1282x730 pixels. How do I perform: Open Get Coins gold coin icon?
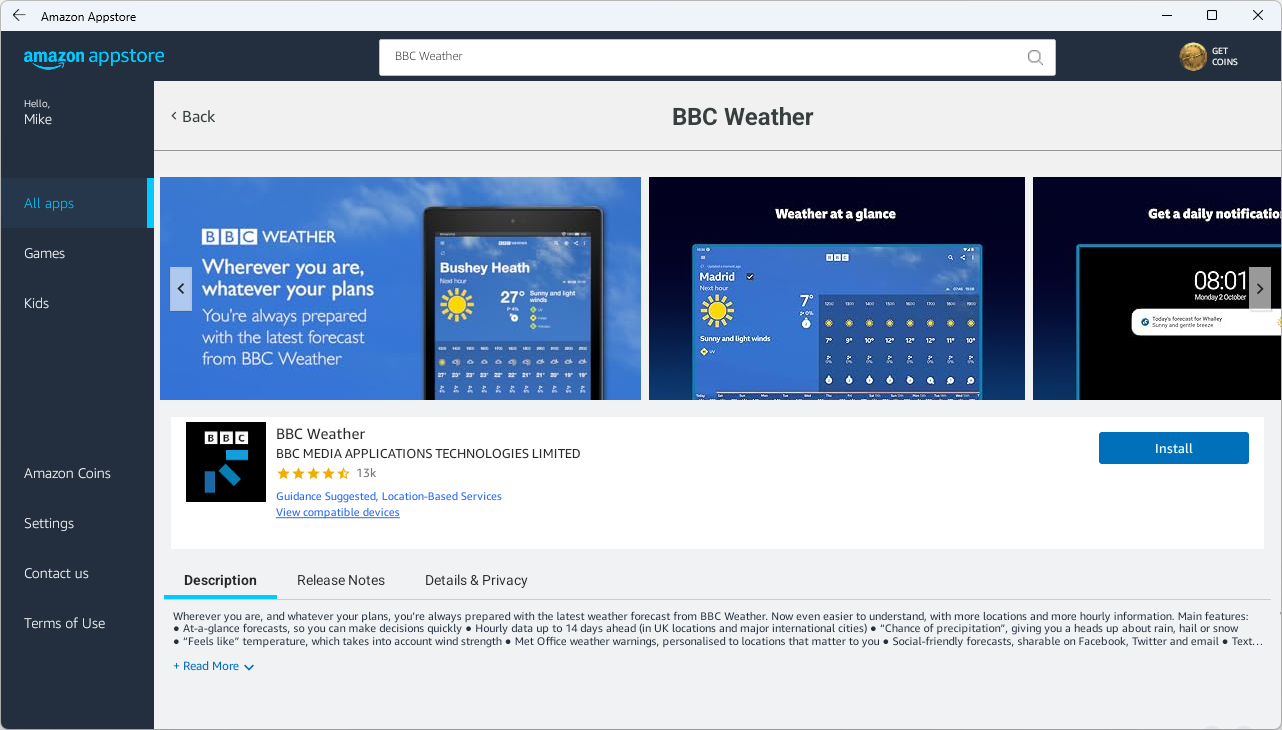pyautogui.click(x=1193, y=57)
